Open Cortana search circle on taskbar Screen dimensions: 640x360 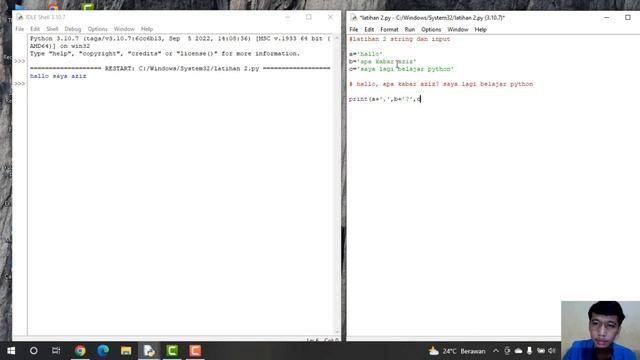click(x=34, y=351)
